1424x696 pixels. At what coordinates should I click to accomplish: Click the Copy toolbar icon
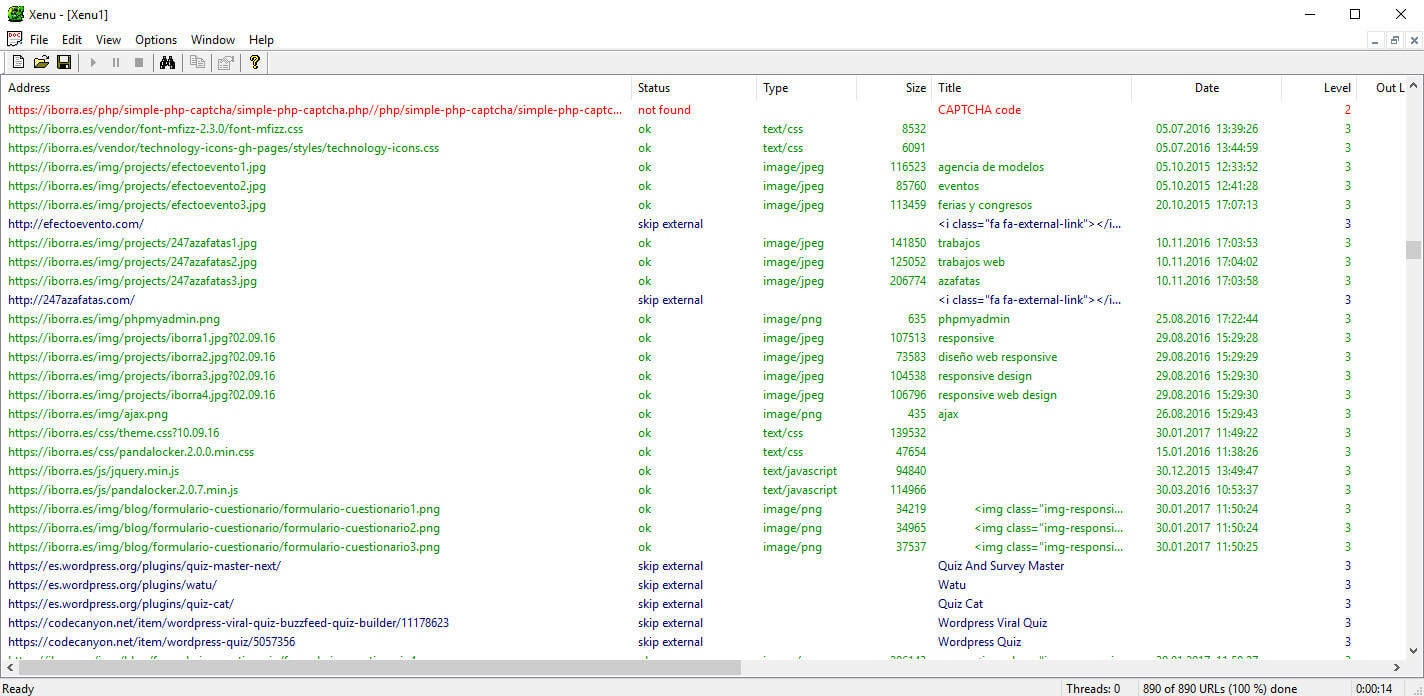pyautogui.click(x=198, y=62)
